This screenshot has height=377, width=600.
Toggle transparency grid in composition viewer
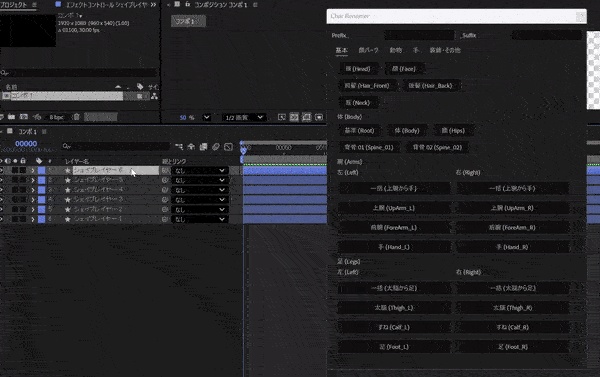(x=294, y=117)
